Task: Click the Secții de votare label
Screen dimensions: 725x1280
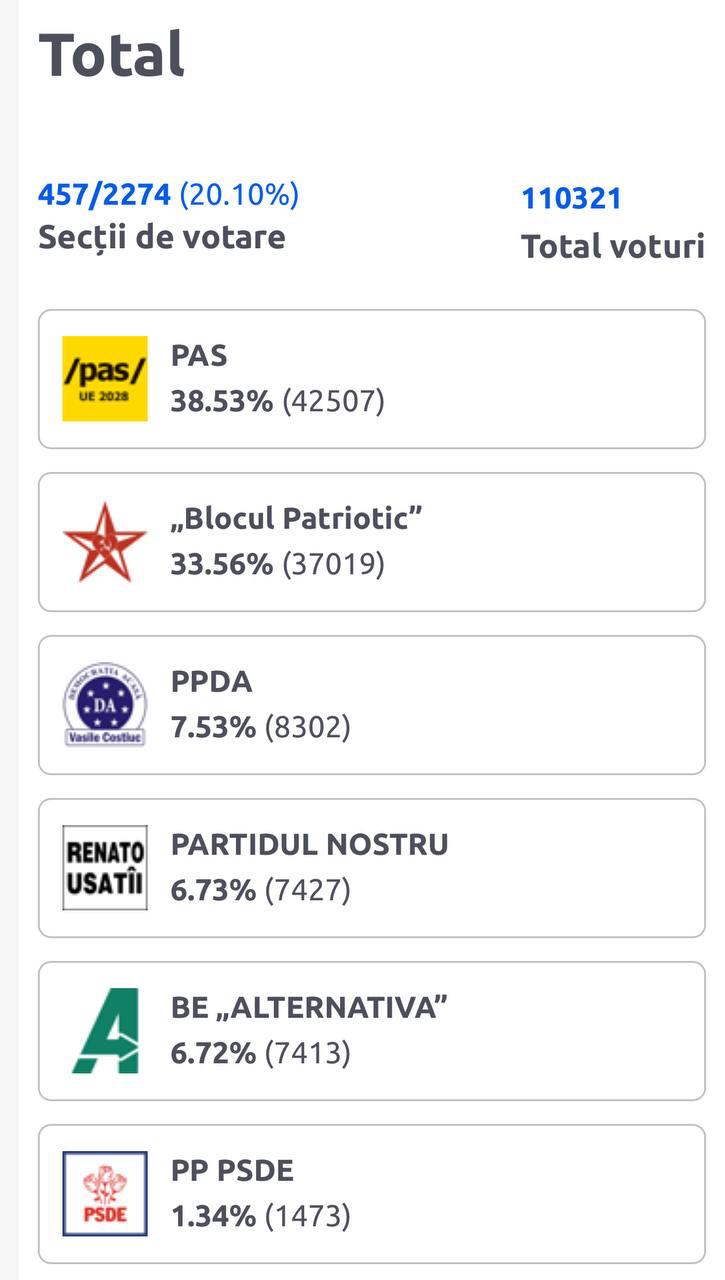Action: [x=161, y=237]
